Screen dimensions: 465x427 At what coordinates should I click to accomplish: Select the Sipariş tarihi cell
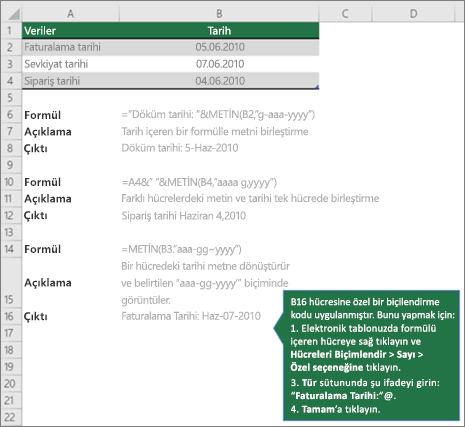[x=71, y=81]
